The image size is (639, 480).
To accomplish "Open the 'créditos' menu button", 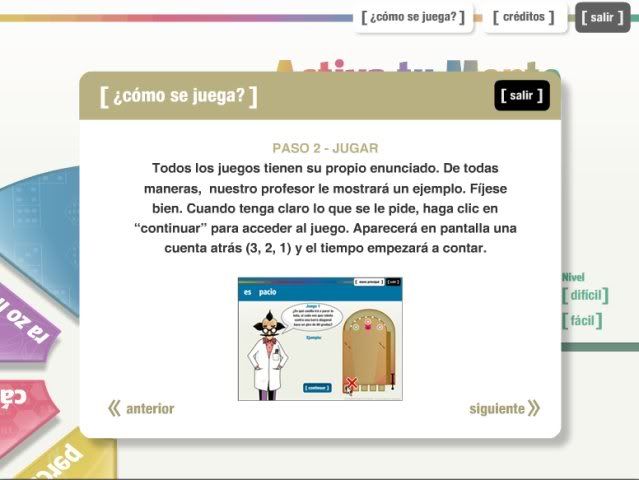I will (x=524, y=18).
